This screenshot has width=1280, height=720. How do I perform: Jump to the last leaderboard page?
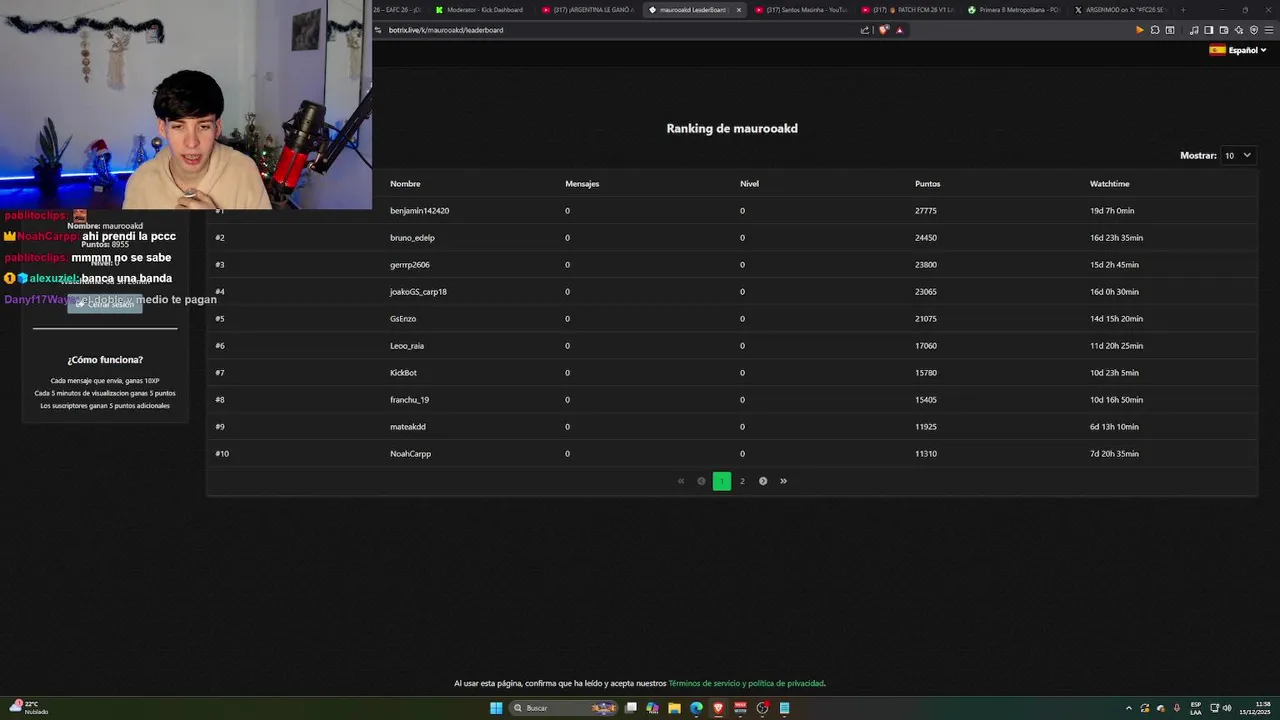pos(783,481)
